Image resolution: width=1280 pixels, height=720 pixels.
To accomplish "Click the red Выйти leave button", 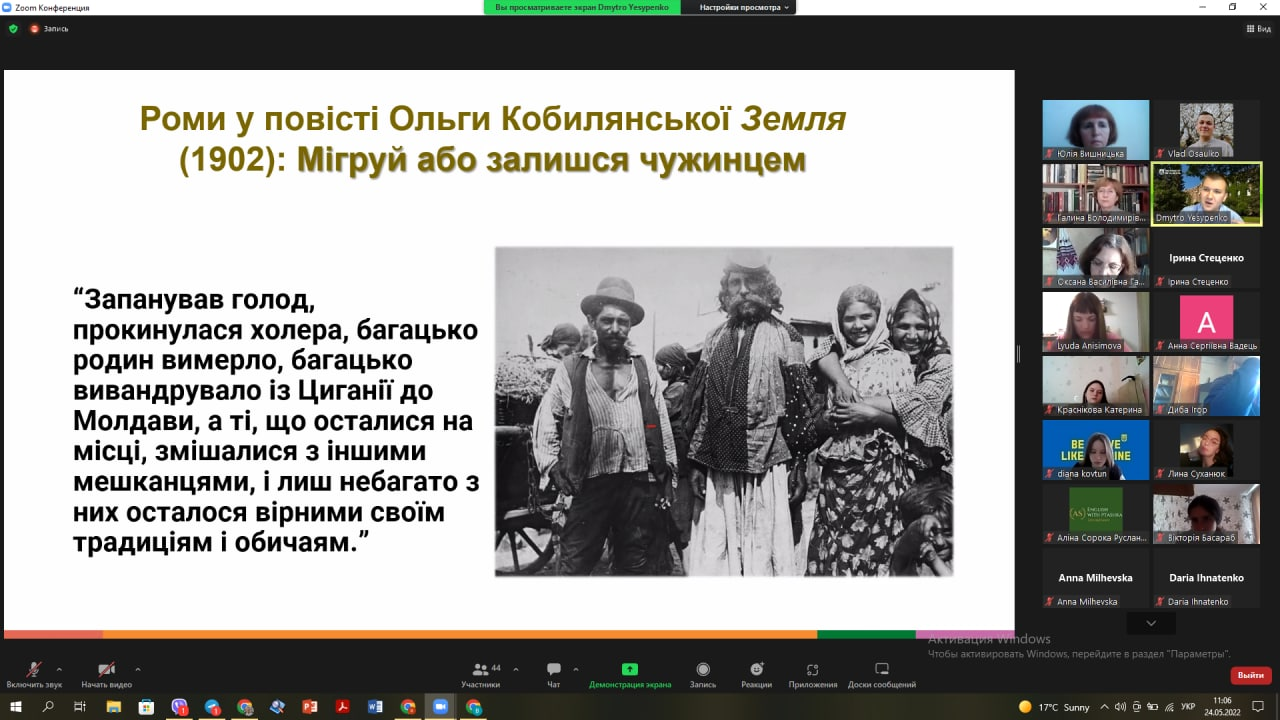I will point(1250,675).
